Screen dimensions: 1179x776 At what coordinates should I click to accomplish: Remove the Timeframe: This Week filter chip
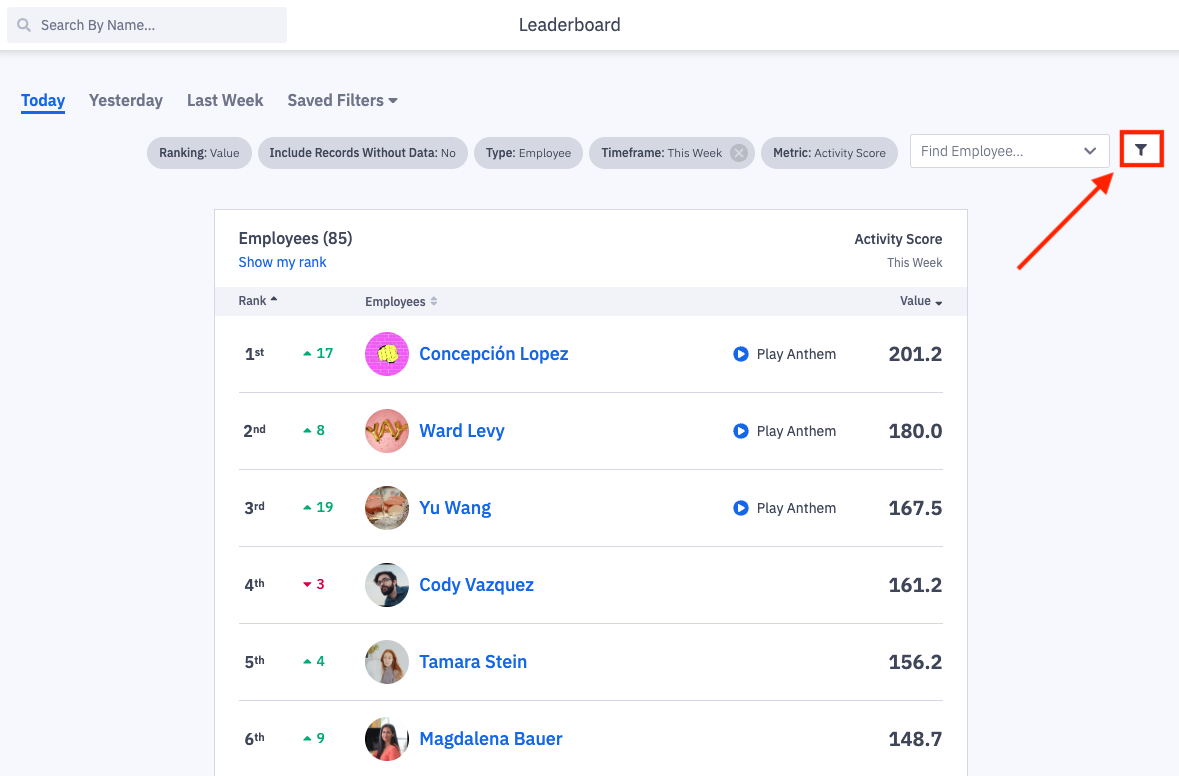(738, 153)
